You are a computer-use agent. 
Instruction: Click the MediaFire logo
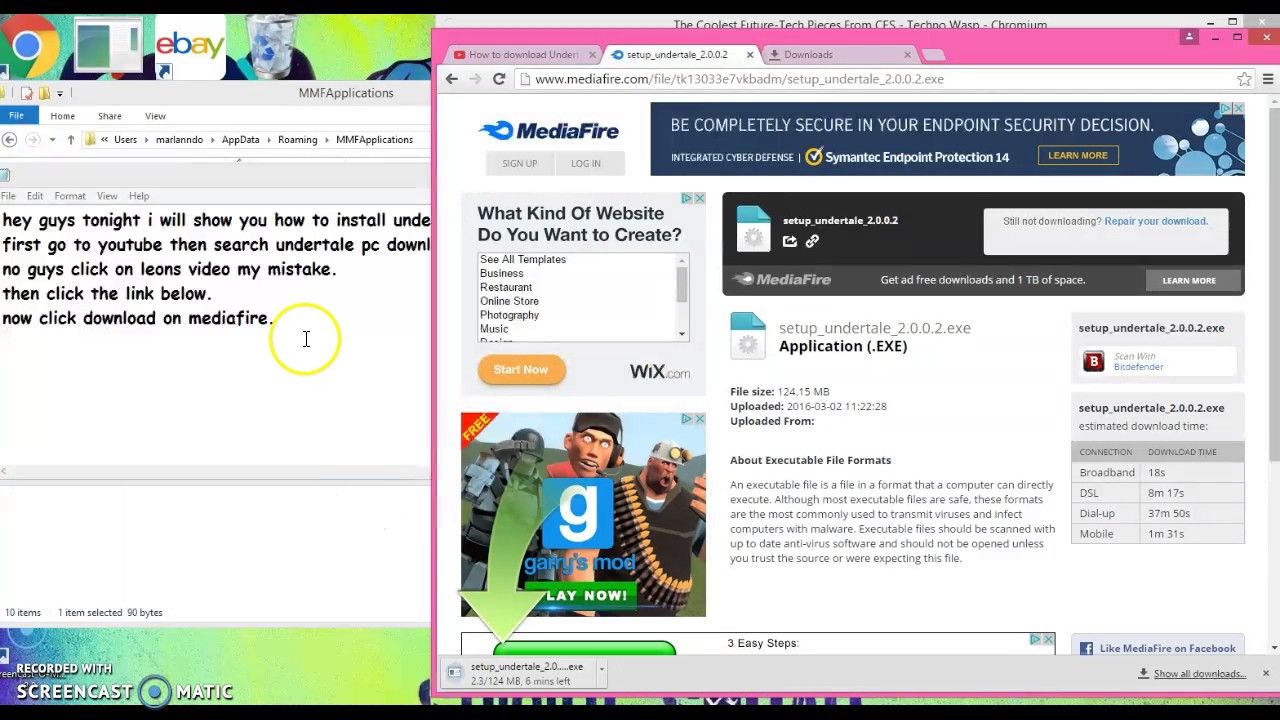[x=548, y=130]
